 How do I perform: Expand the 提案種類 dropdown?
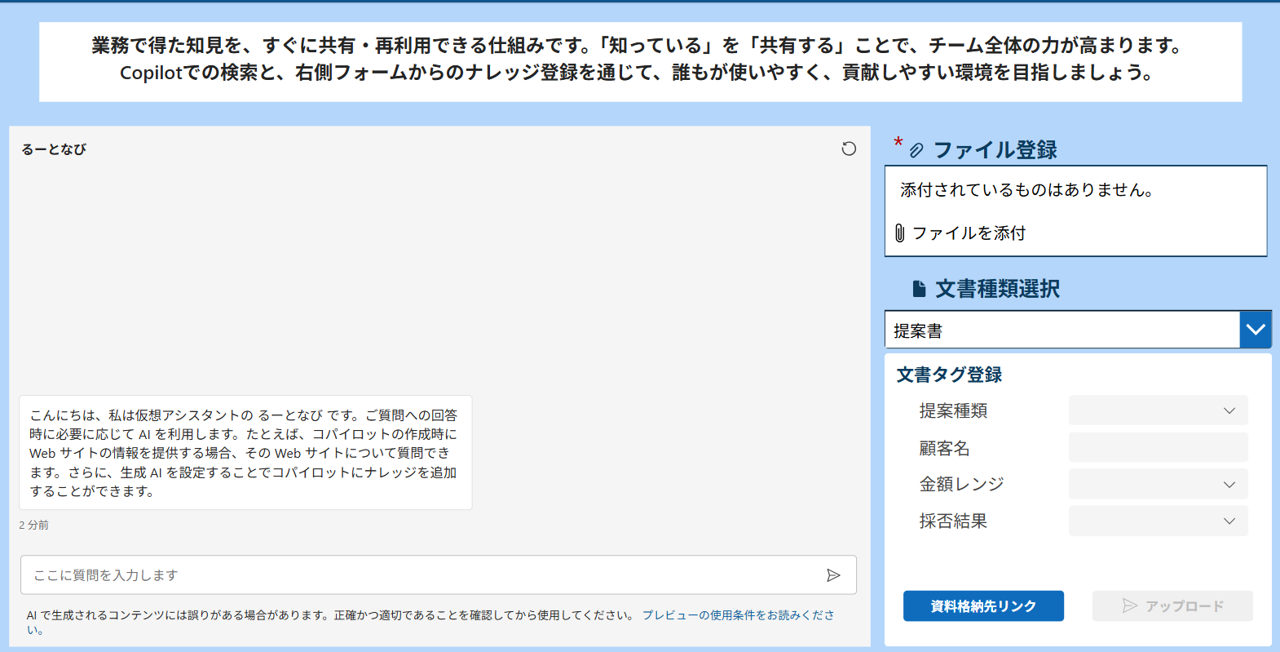coord(1158,410)
